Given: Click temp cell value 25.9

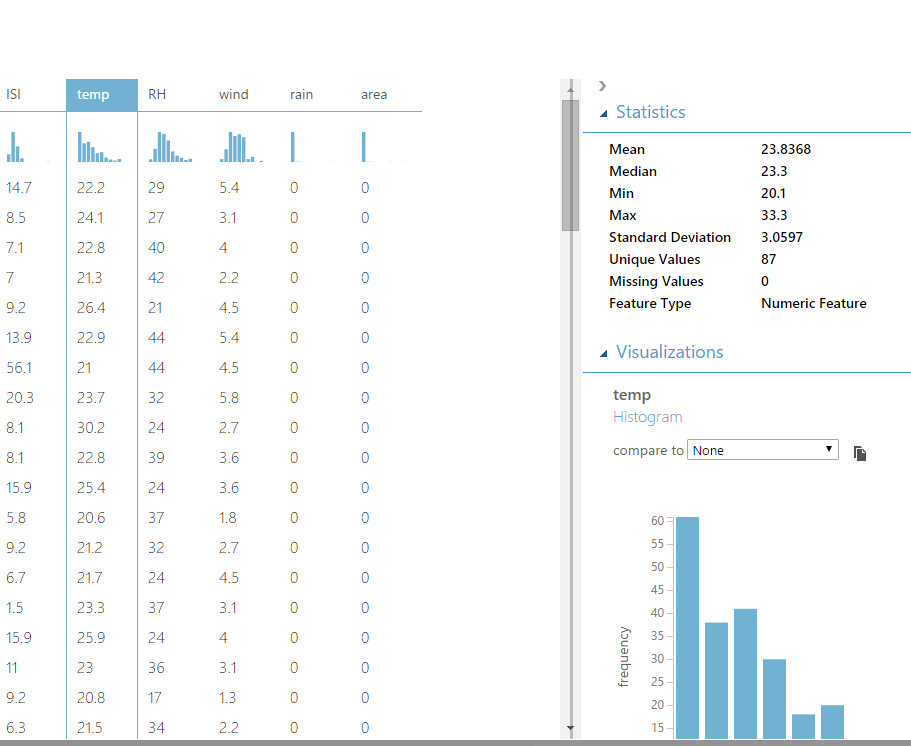Looking at the screenshot, I should 91,638.
